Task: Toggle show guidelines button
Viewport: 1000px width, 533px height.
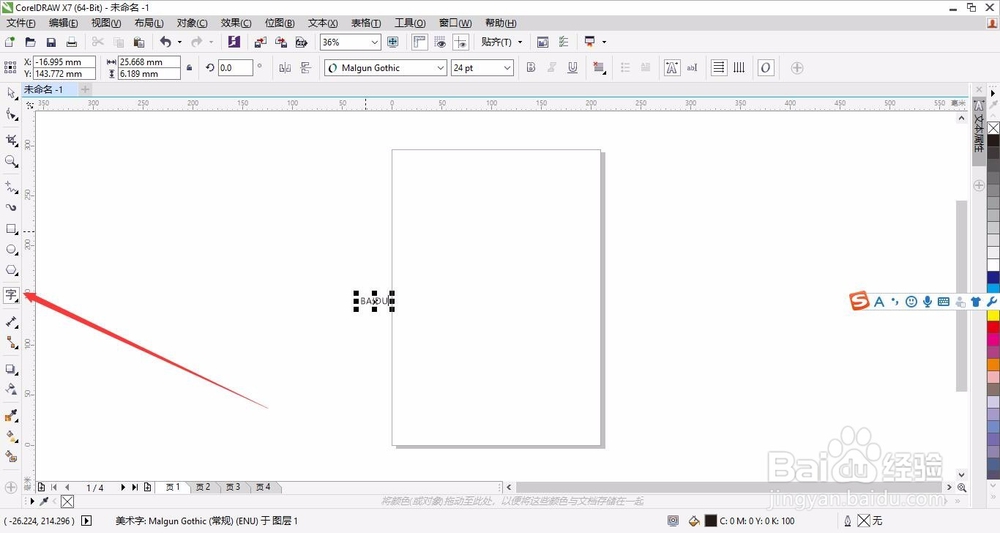Action: (460, 42)
